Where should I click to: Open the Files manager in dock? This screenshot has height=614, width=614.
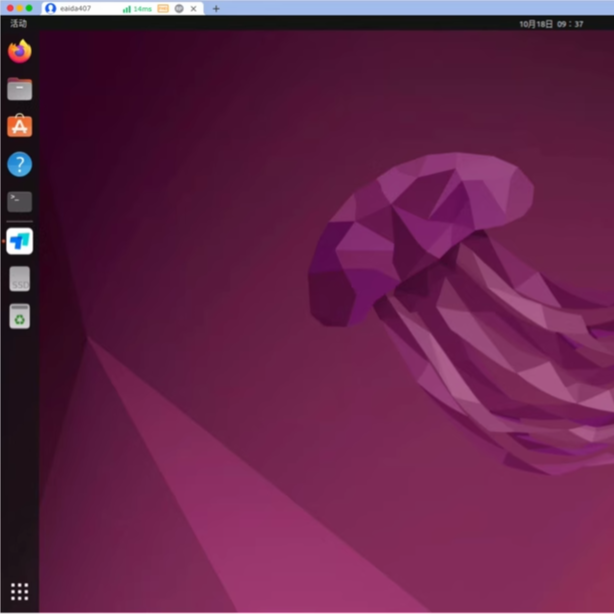(20, 89)
